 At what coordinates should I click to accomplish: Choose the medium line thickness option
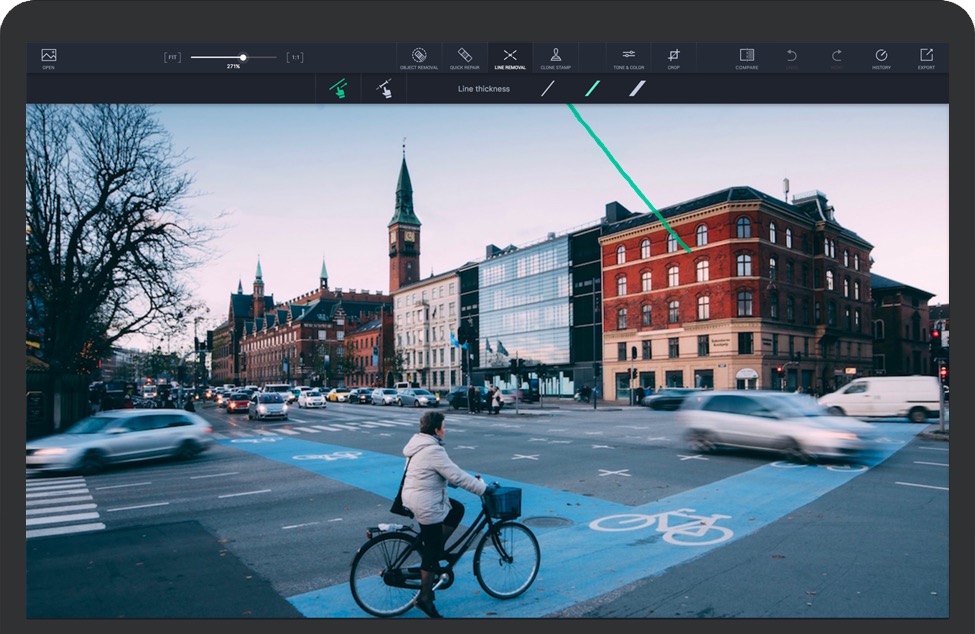(x=592, y=89)
